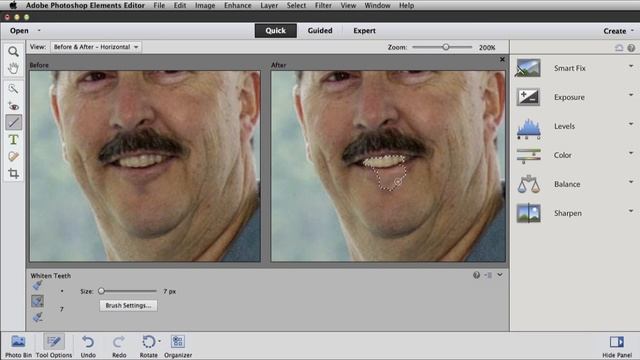Open the Filter menu
Viewport: 640px width, 360px height.
coord(323,6)
